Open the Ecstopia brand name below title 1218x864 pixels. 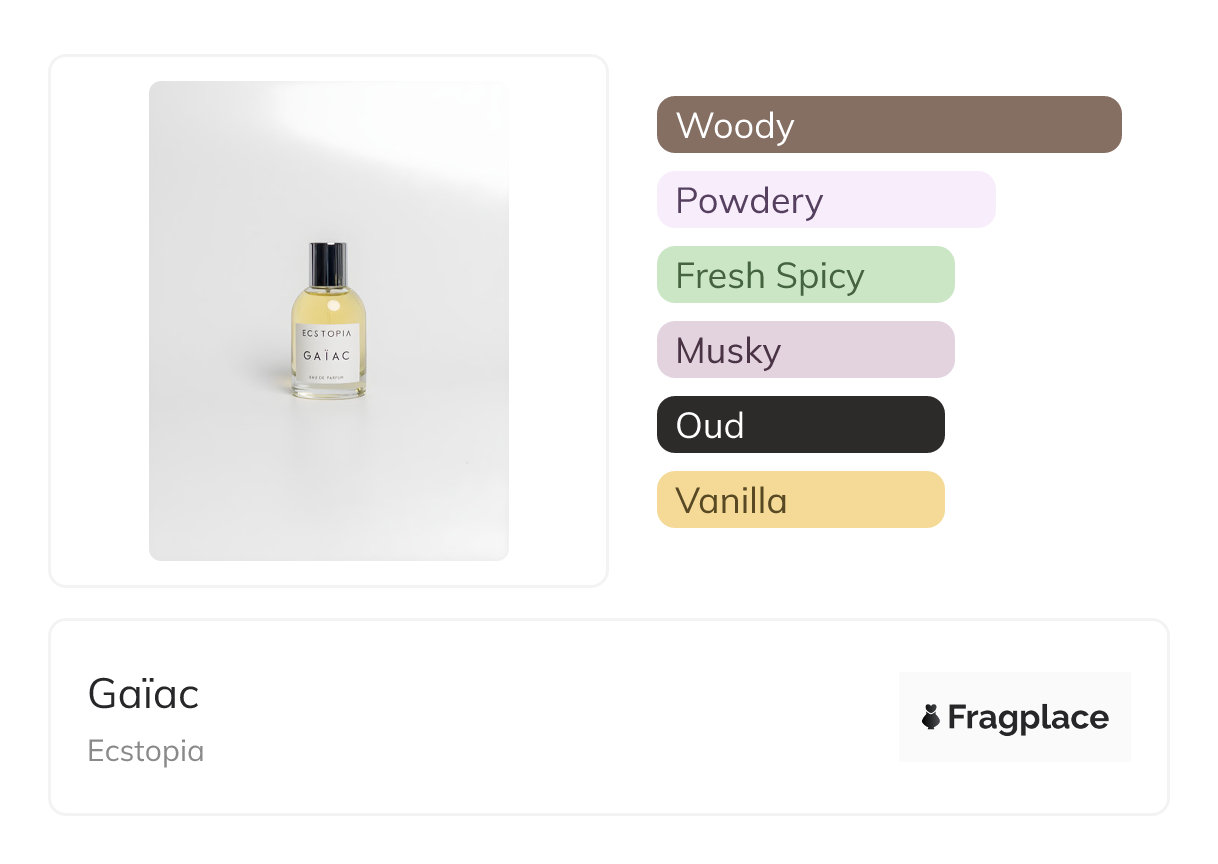[x=146, y=751]
